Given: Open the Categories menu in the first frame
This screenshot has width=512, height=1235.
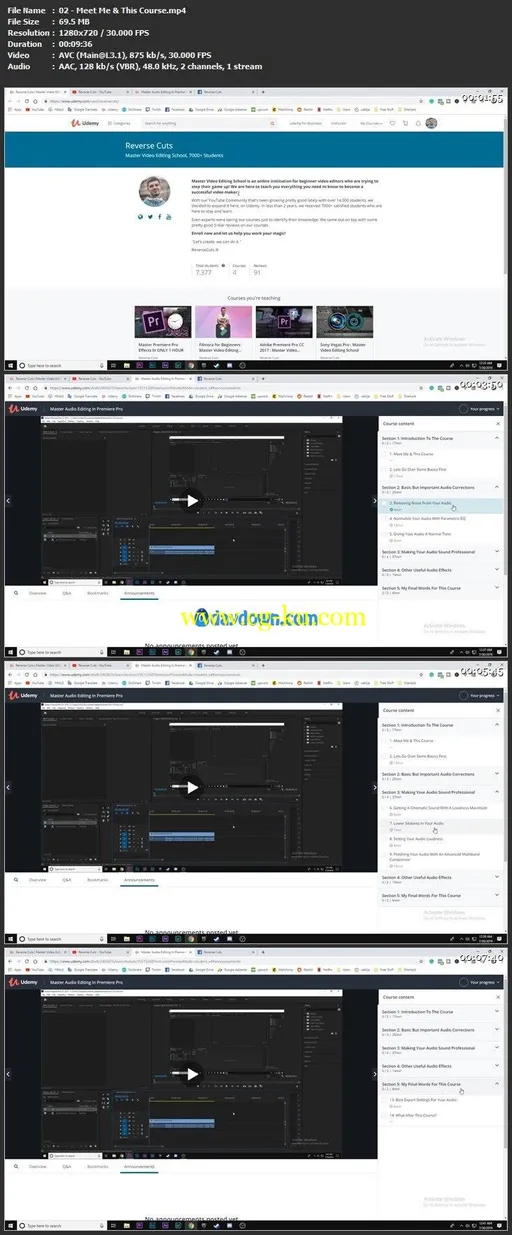Looking at the screenshot, I should (x=120, y=123).
